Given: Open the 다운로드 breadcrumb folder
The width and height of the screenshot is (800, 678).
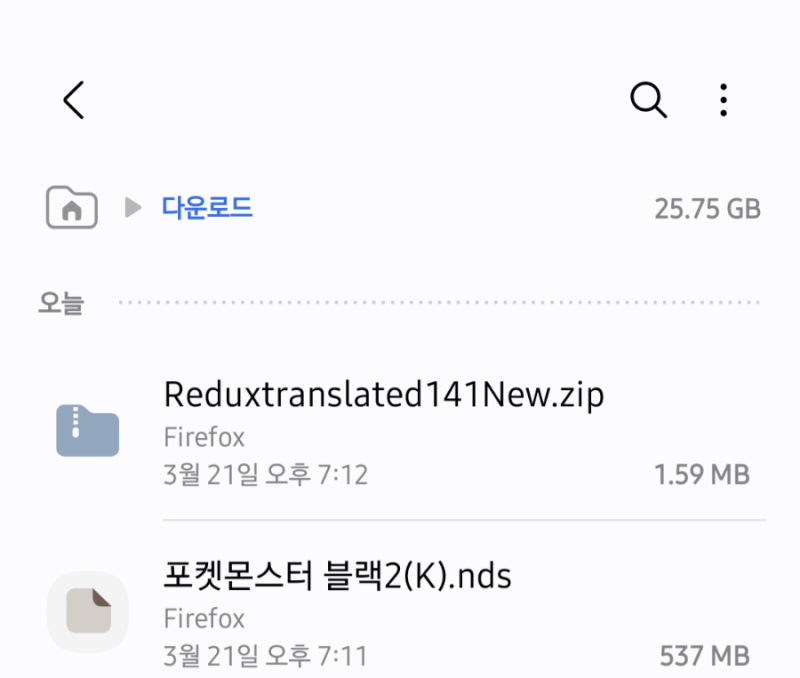Looking at the screenshot, I should click(207, 208).
